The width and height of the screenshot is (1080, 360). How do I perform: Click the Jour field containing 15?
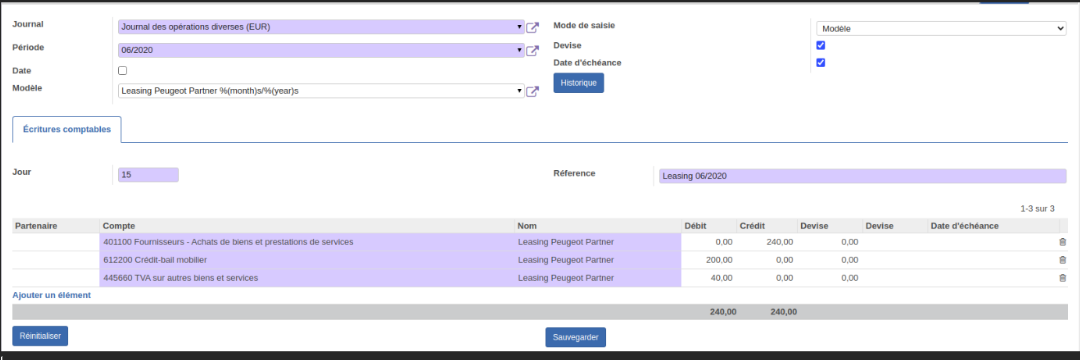148,175
